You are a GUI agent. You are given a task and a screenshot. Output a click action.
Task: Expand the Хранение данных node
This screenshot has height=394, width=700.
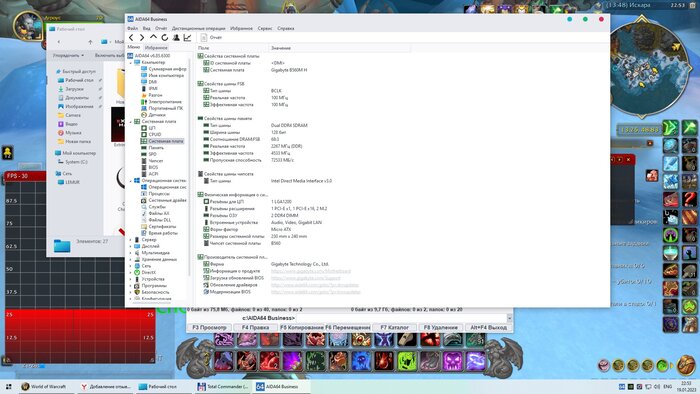click(131, 259)
